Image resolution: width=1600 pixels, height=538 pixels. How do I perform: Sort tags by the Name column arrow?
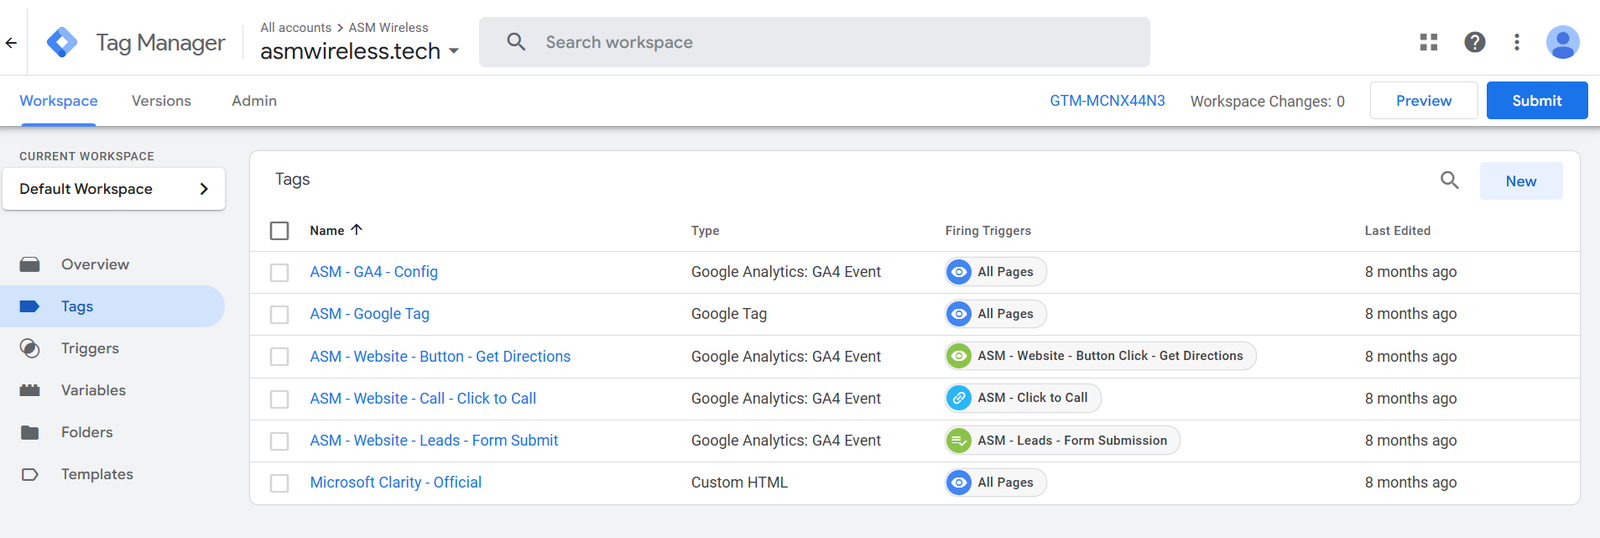pyautogui.click(x=356, y=230)
